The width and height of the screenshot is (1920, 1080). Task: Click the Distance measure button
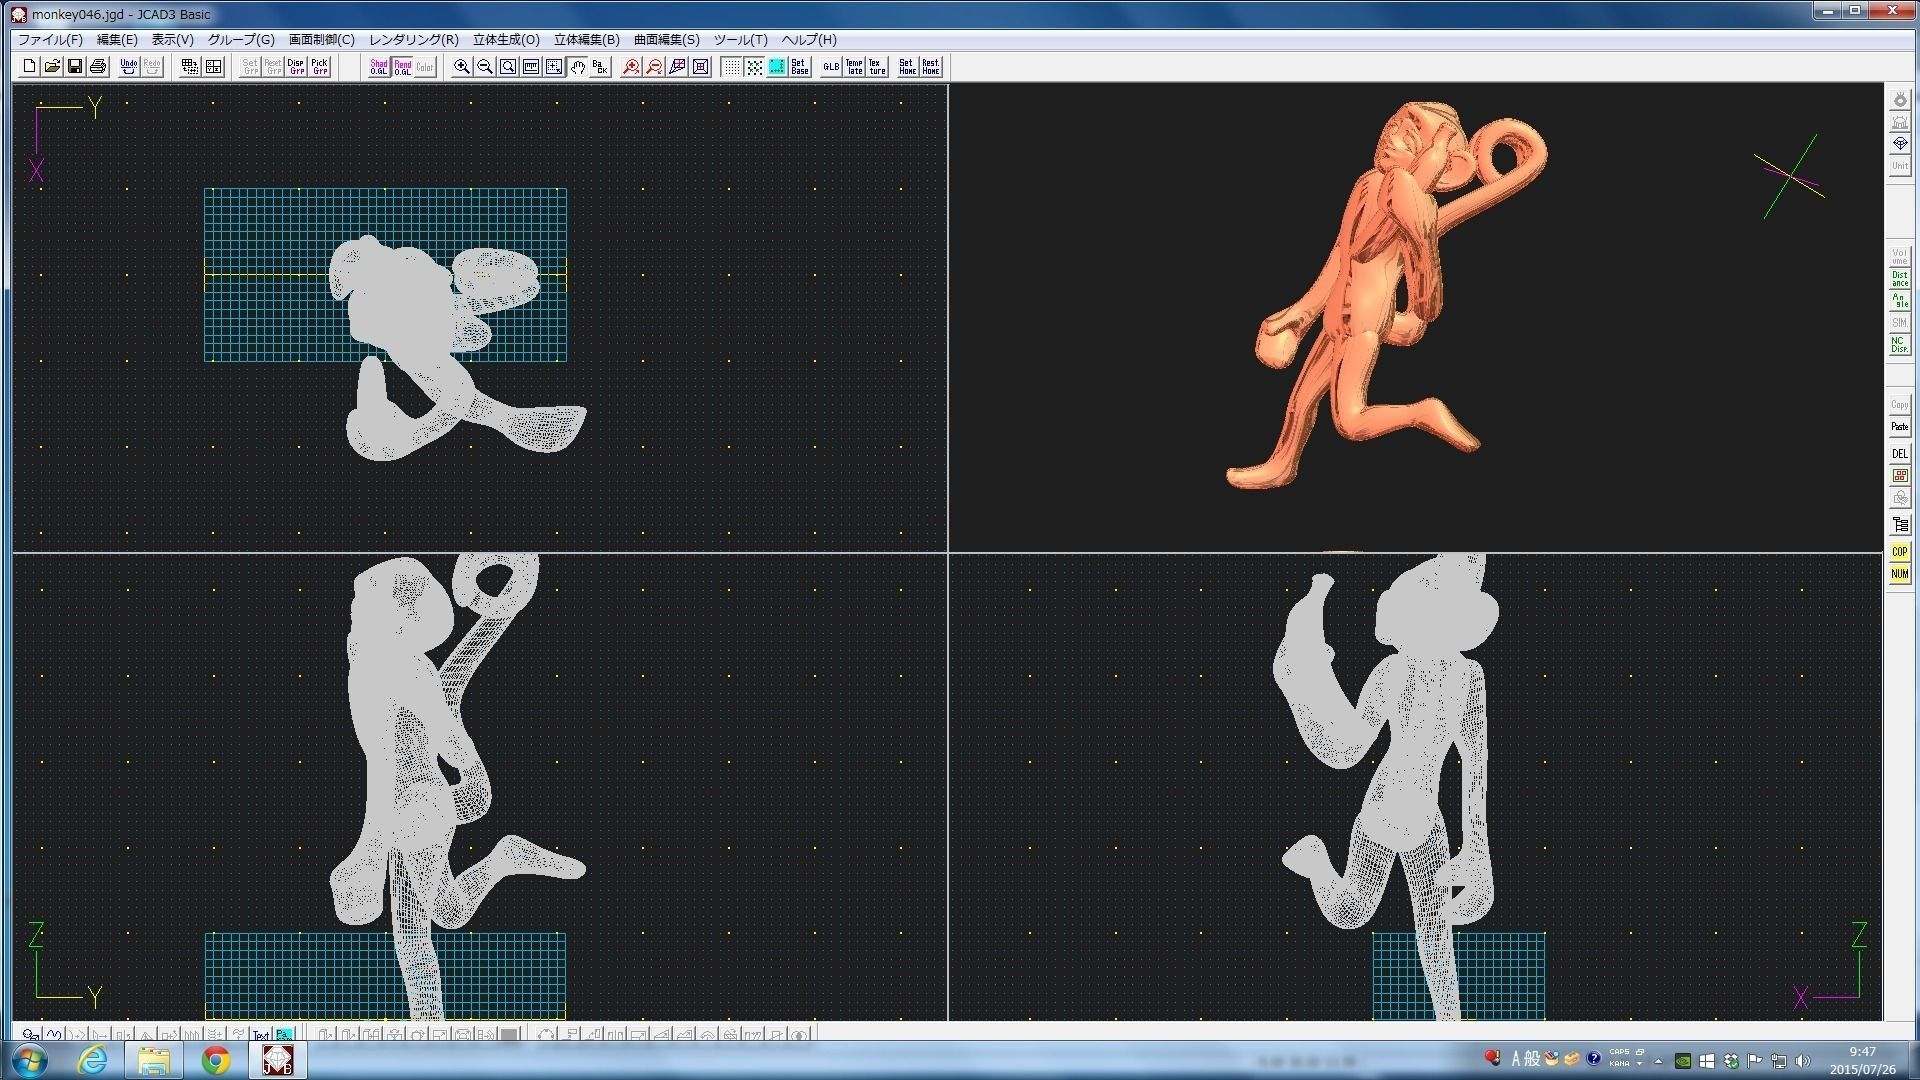[1899, 279]
